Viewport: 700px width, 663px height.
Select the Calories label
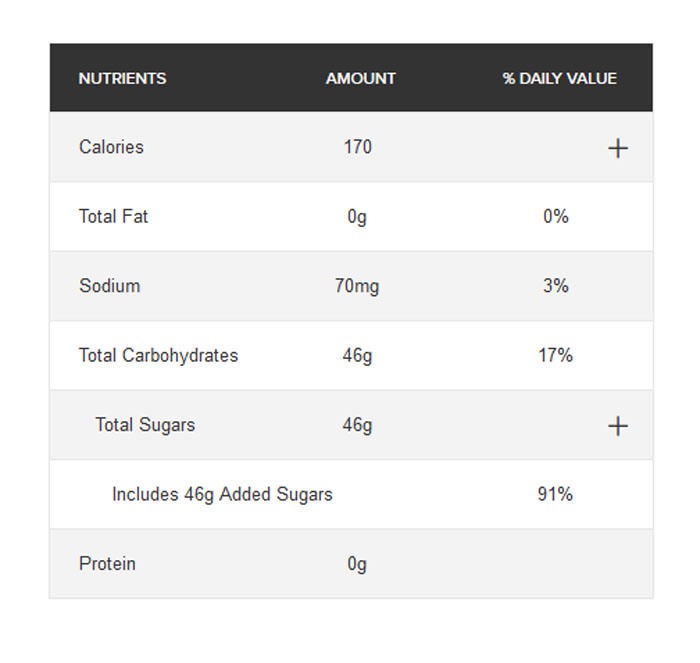coord(111,147)
